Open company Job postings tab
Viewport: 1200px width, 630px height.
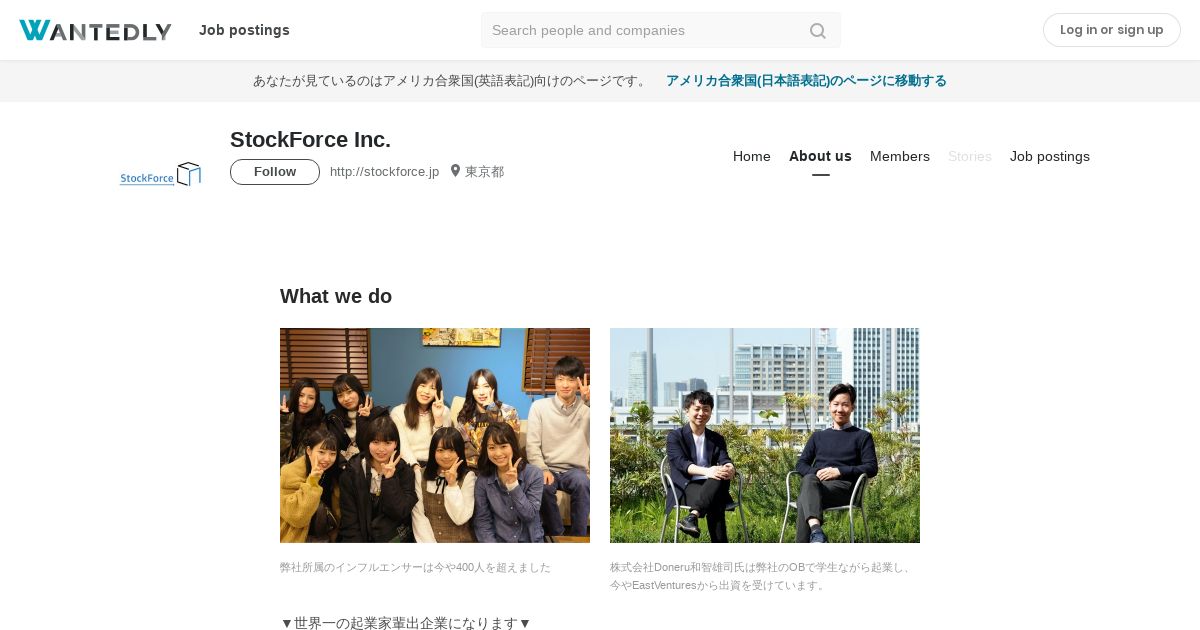[1050, 156]
